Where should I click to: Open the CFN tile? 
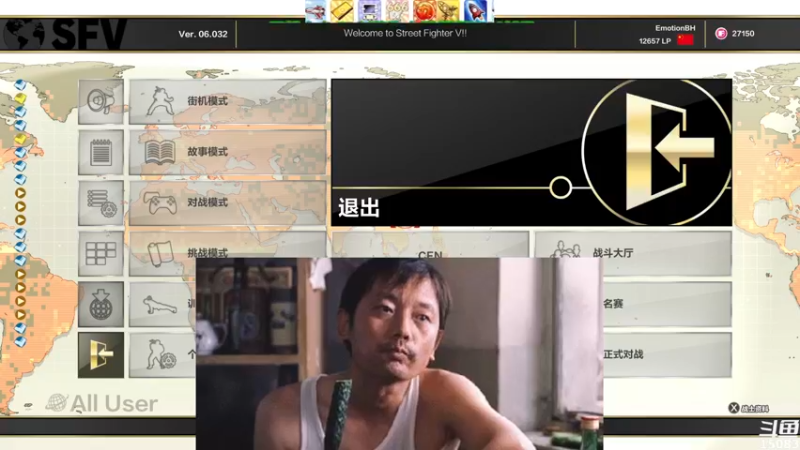(x=430, y=245)
